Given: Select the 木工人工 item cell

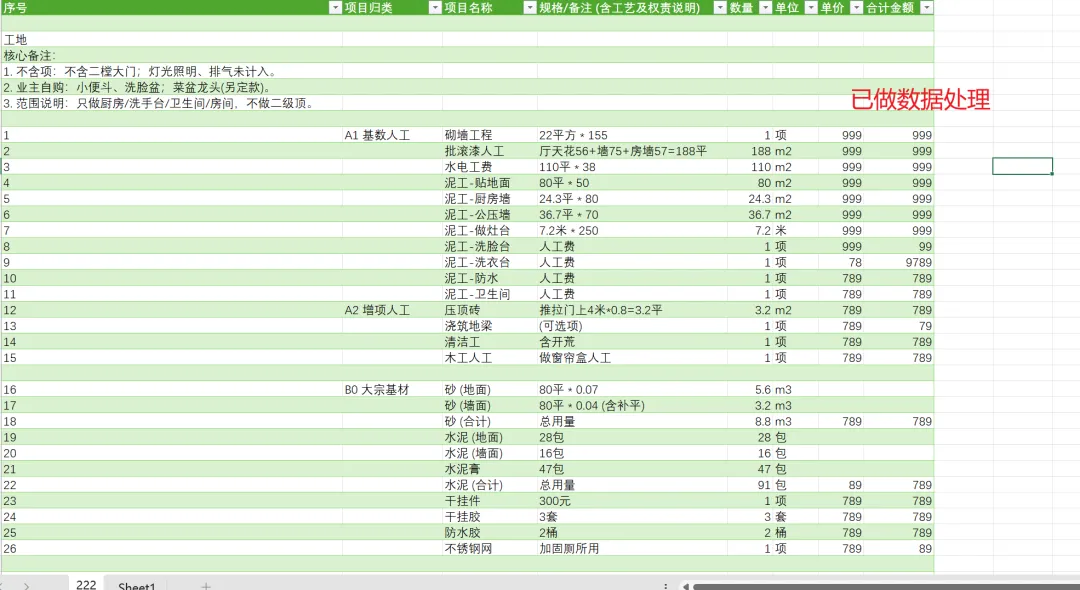Looking at the screenshot, I should (490, 358).
